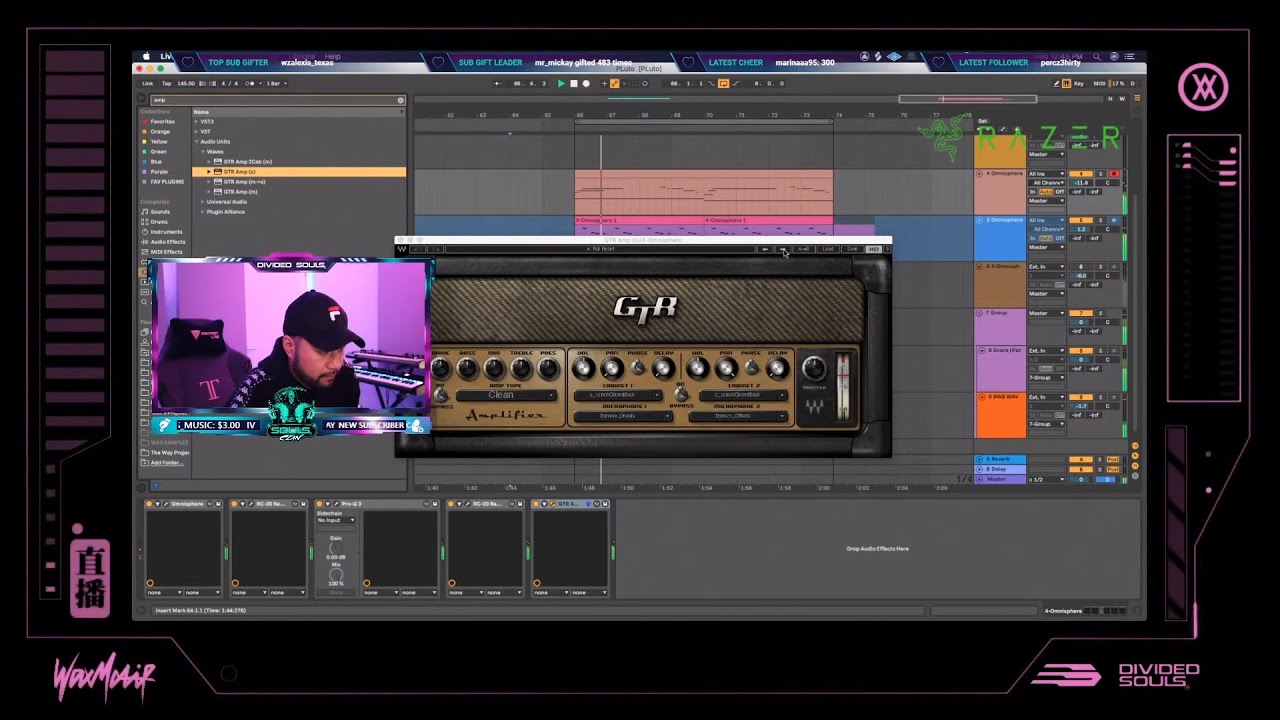Click the Drive knob on the amplifier
The image size is (1280, 720).
440,370
